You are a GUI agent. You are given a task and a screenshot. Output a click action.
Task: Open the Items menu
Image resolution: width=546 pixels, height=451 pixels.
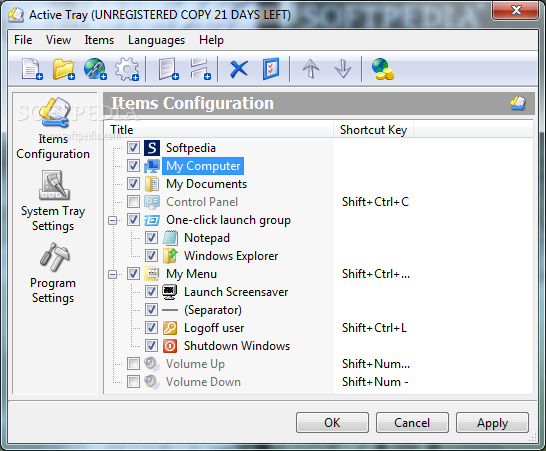(x=99, y=40)
